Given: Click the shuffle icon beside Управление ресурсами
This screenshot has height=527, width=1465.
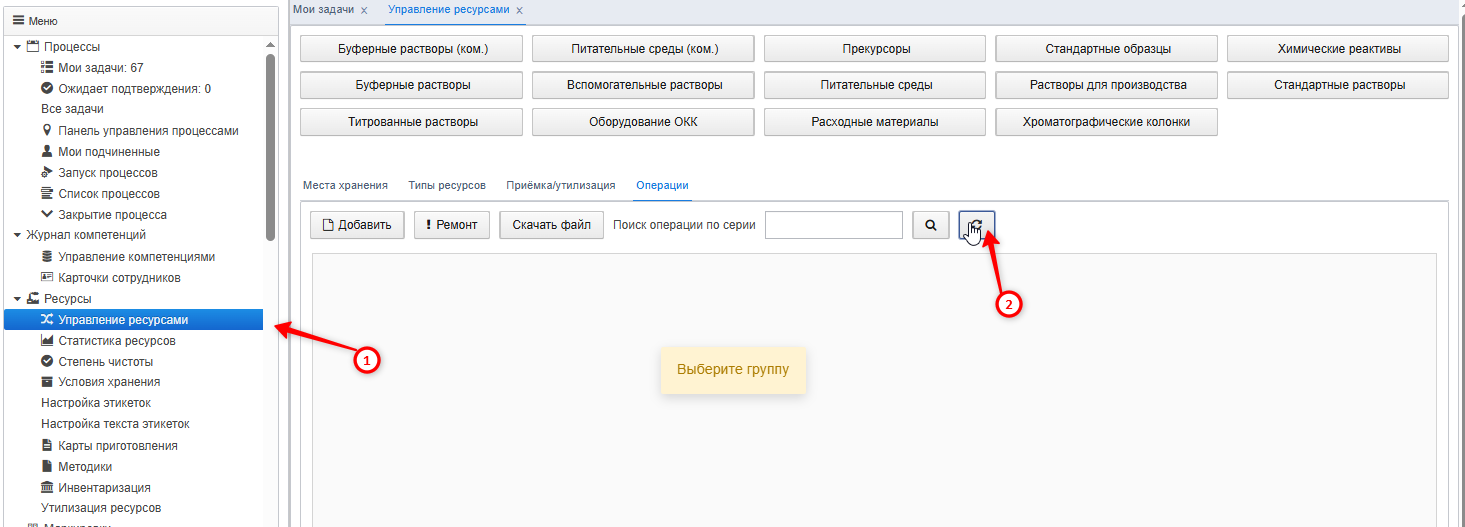Looking at the screenshot, I should click(x=47, y=320).
